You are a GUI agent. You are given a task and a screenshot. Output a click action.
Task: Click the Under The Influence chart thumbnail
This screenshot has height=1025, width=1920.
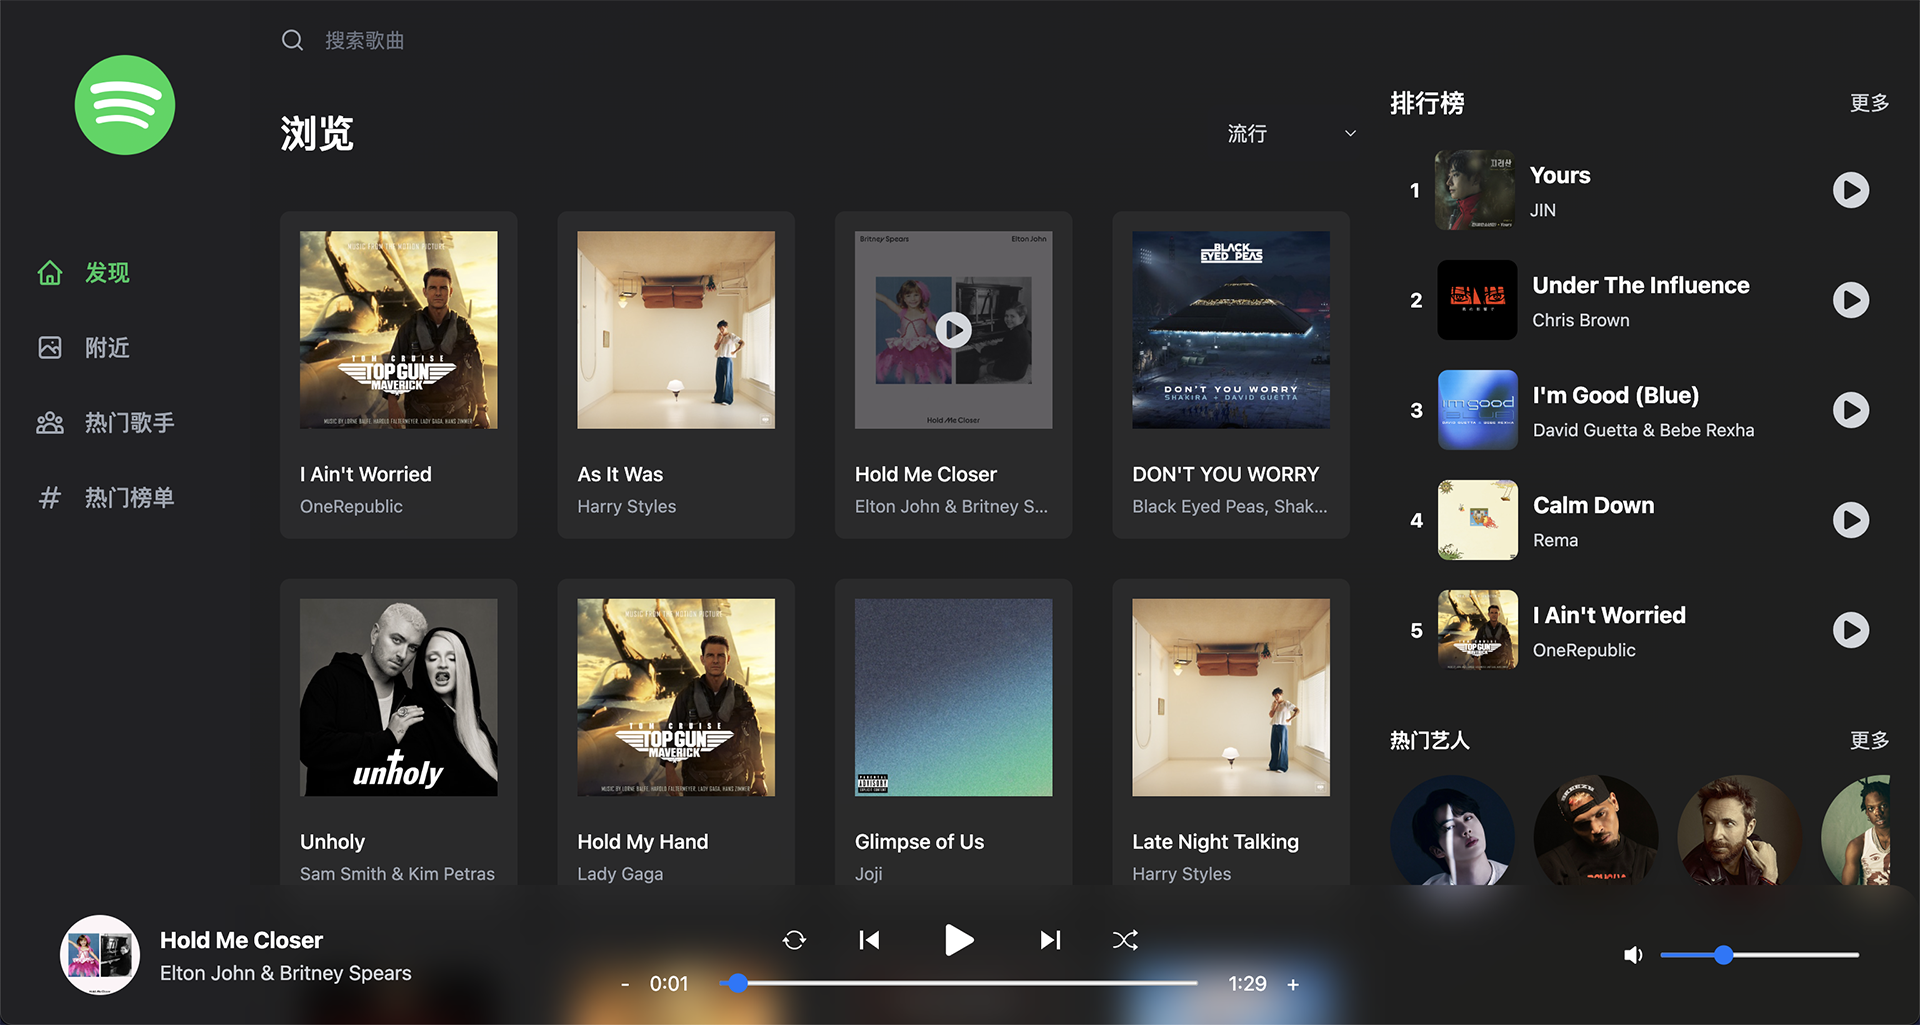(1477, 300)
